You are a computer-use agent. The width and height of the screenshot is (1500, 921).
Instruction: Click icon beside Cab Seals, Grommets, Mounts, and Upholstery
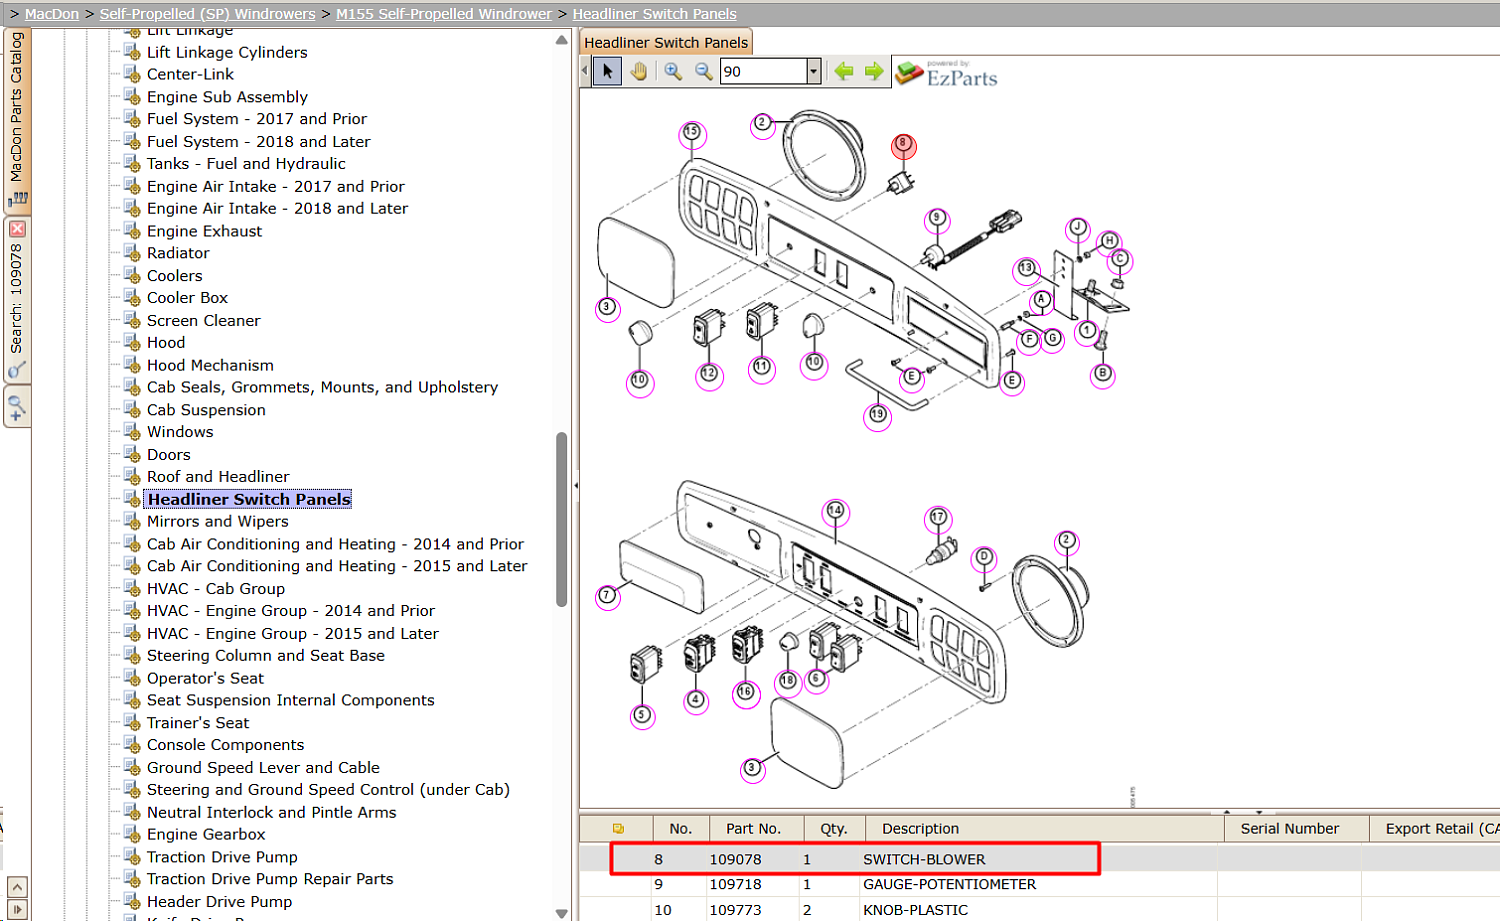132,388
